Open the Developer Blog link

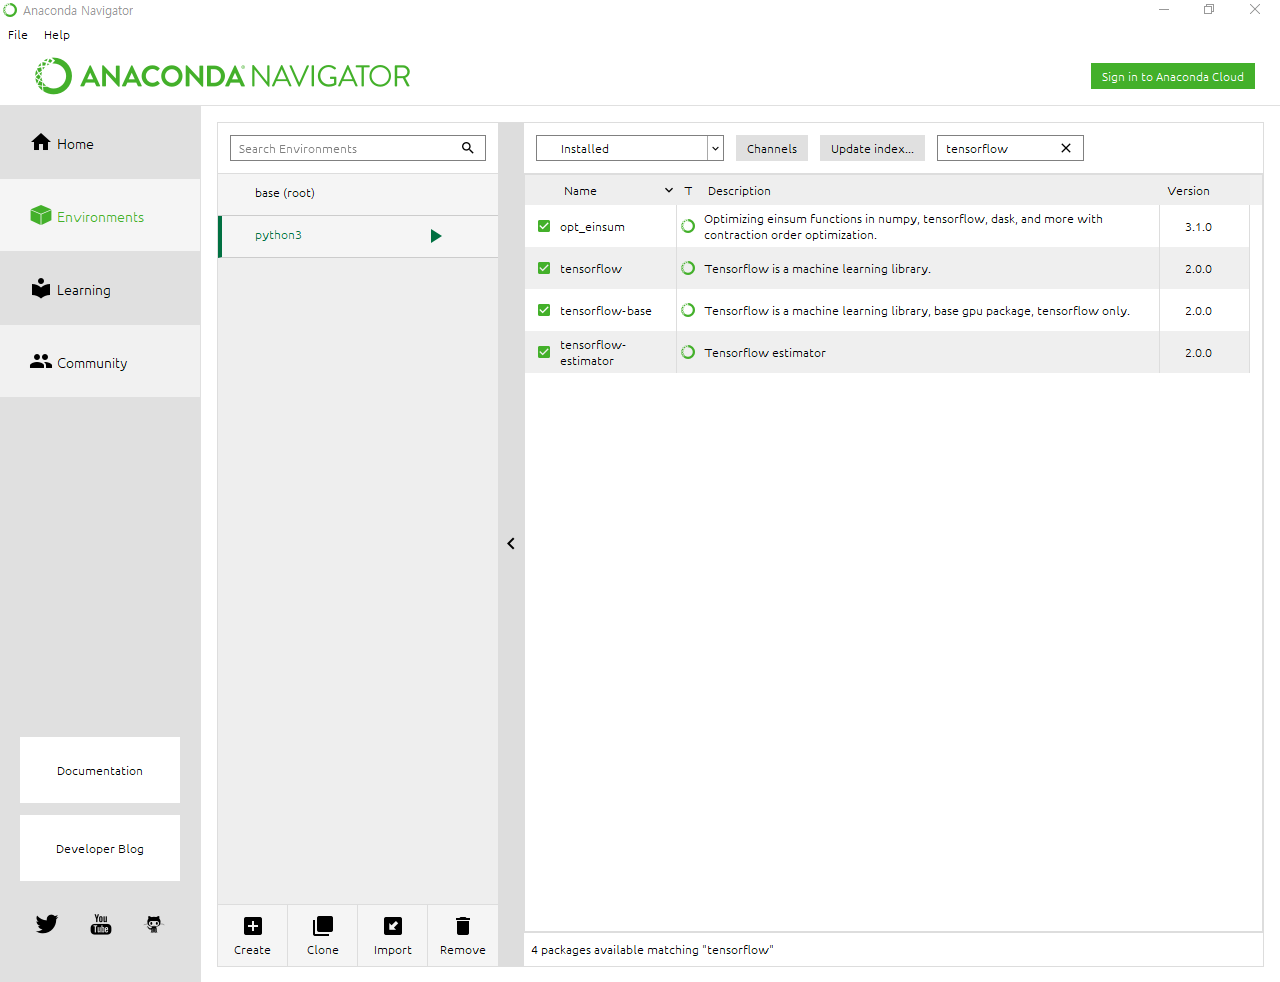click(100, 848)
